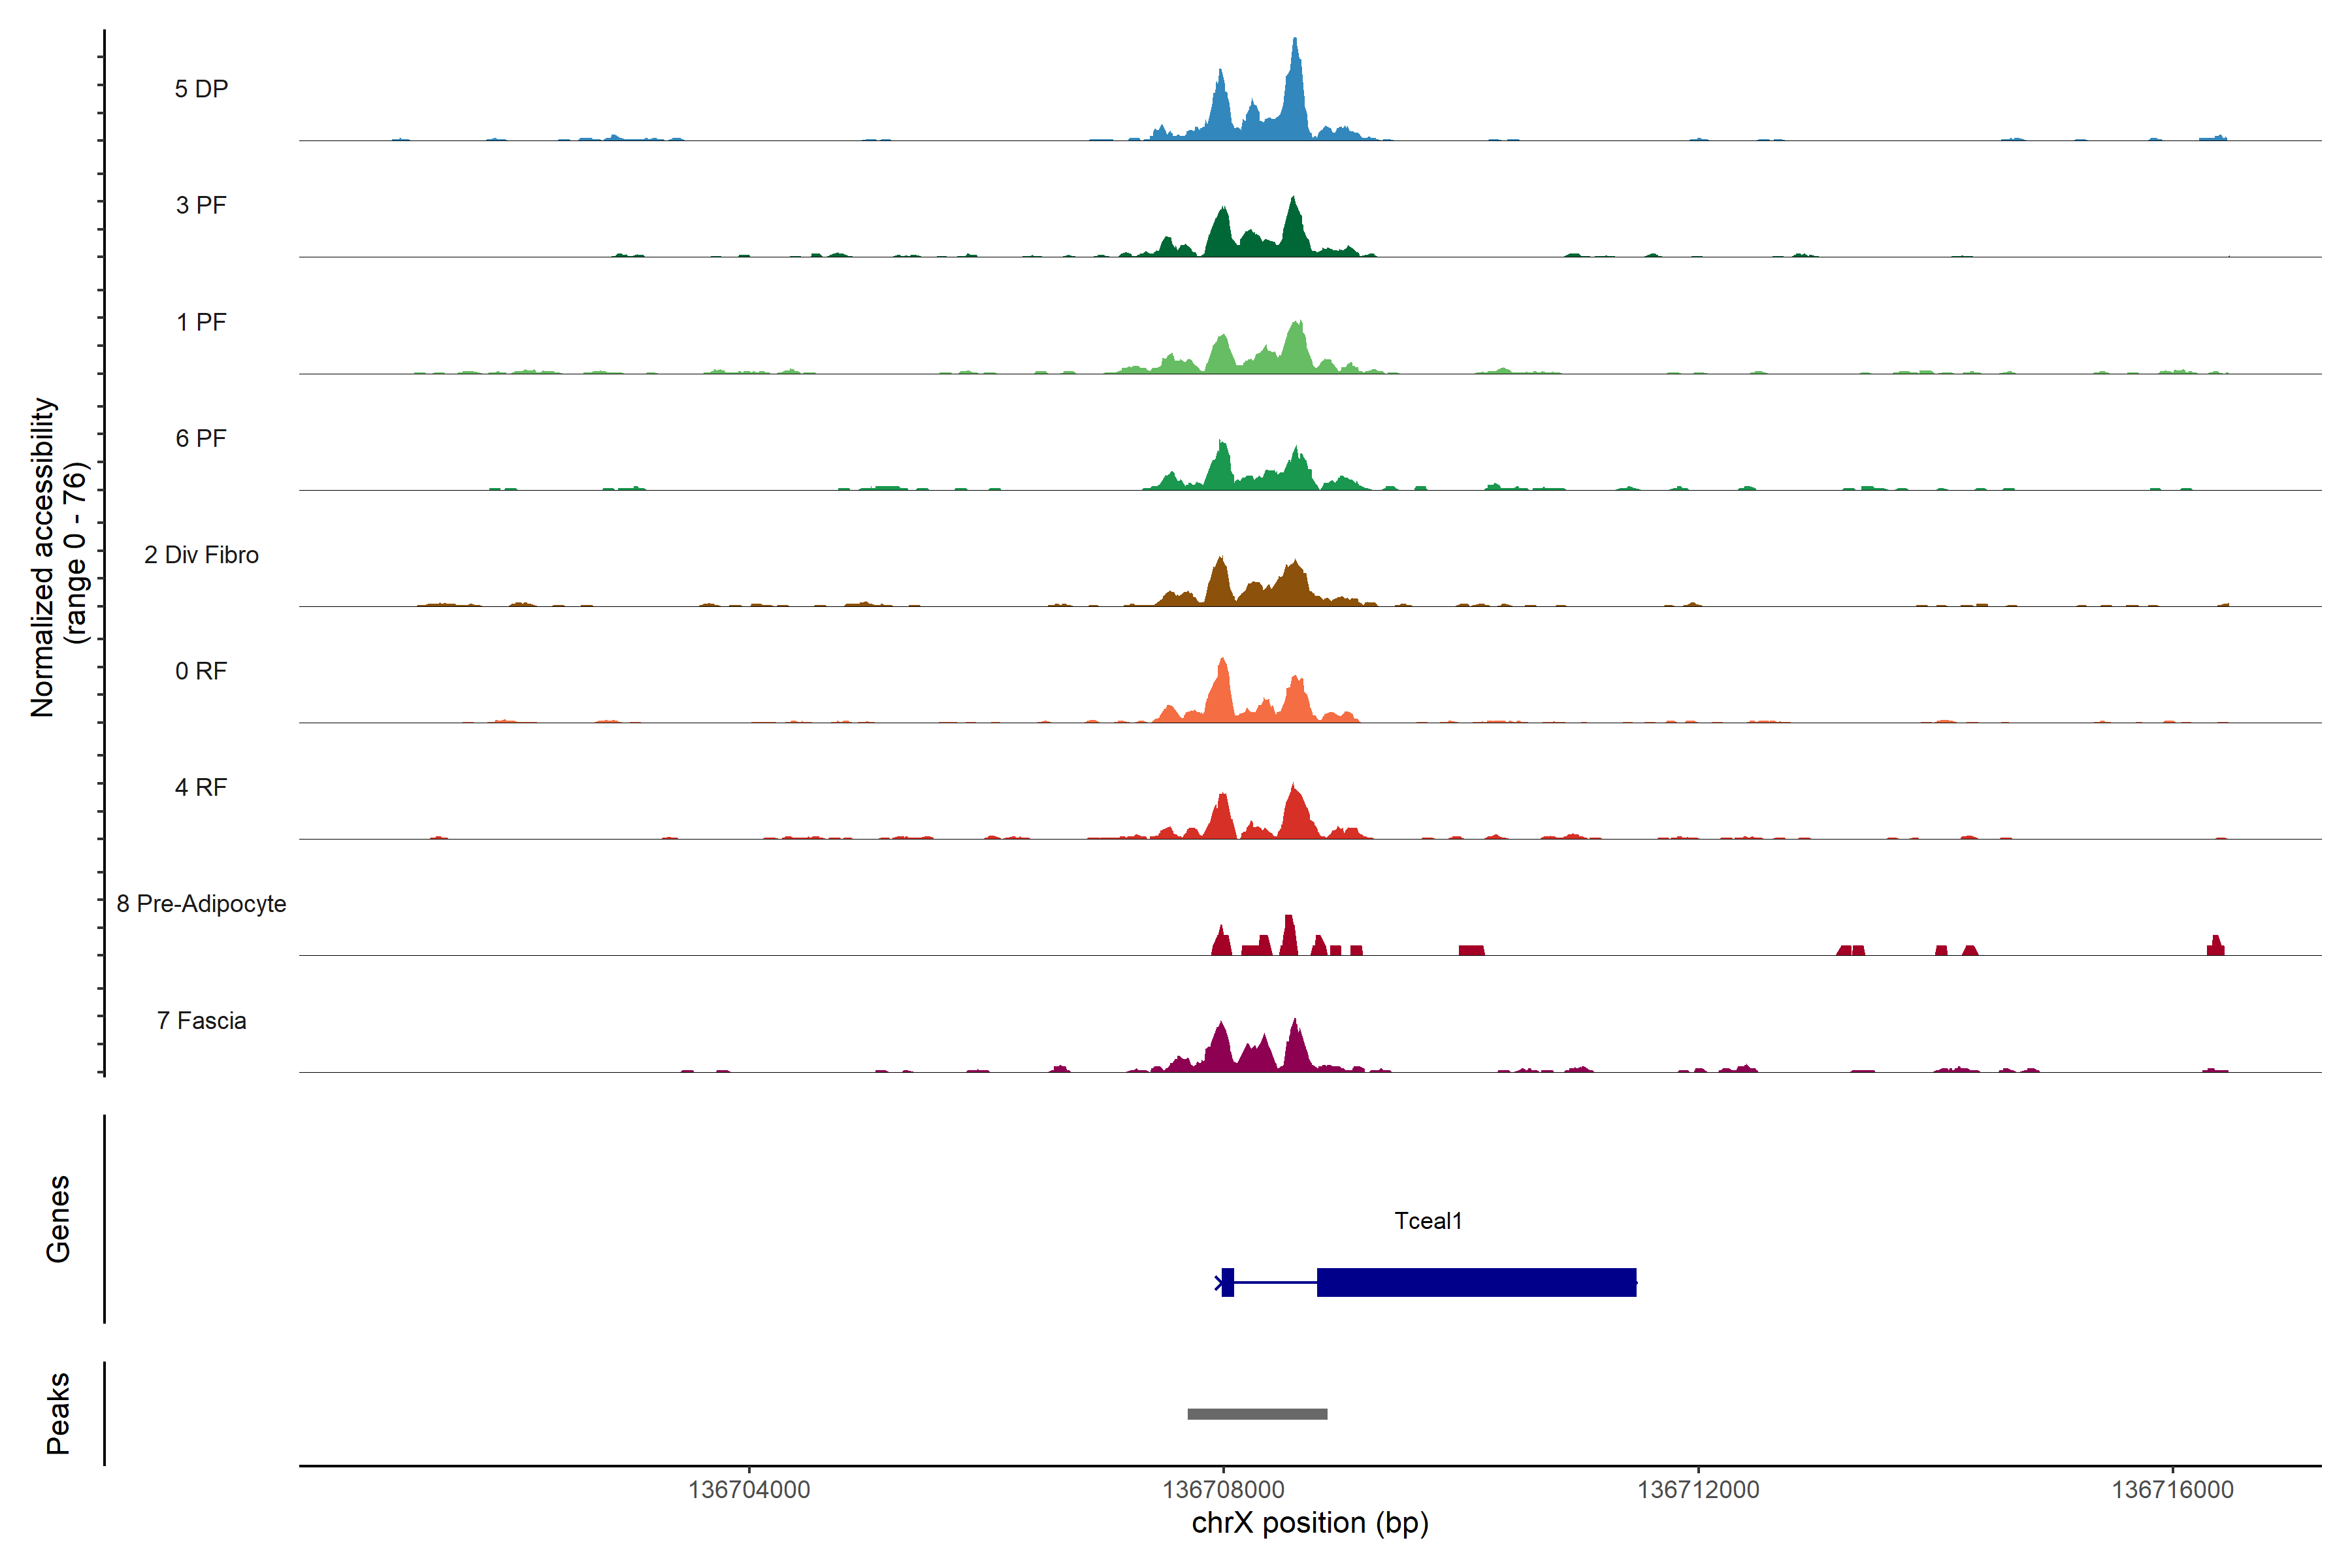This screenshot has width=2352, height=1568.
Task: Click the Tceal1 gene name
Action: [x=1428, y=1221]
